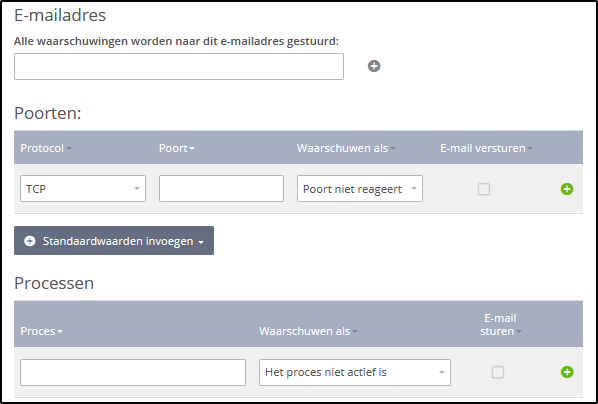The height and width of the screenshot is (404, 598).
Task: Add a process row with green plus
Action: pyautogui.click(x=567, y=372)
